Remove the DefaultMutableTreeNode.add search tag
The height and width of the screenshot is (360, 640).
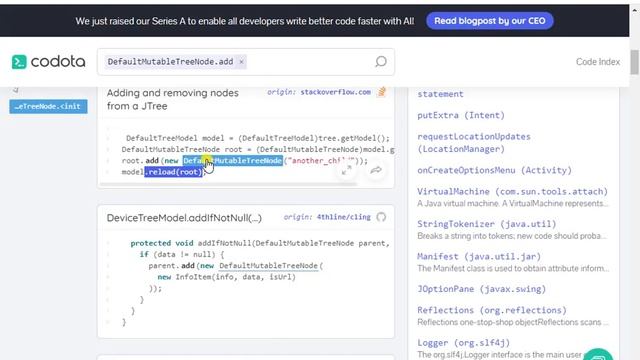pos(241,62)
